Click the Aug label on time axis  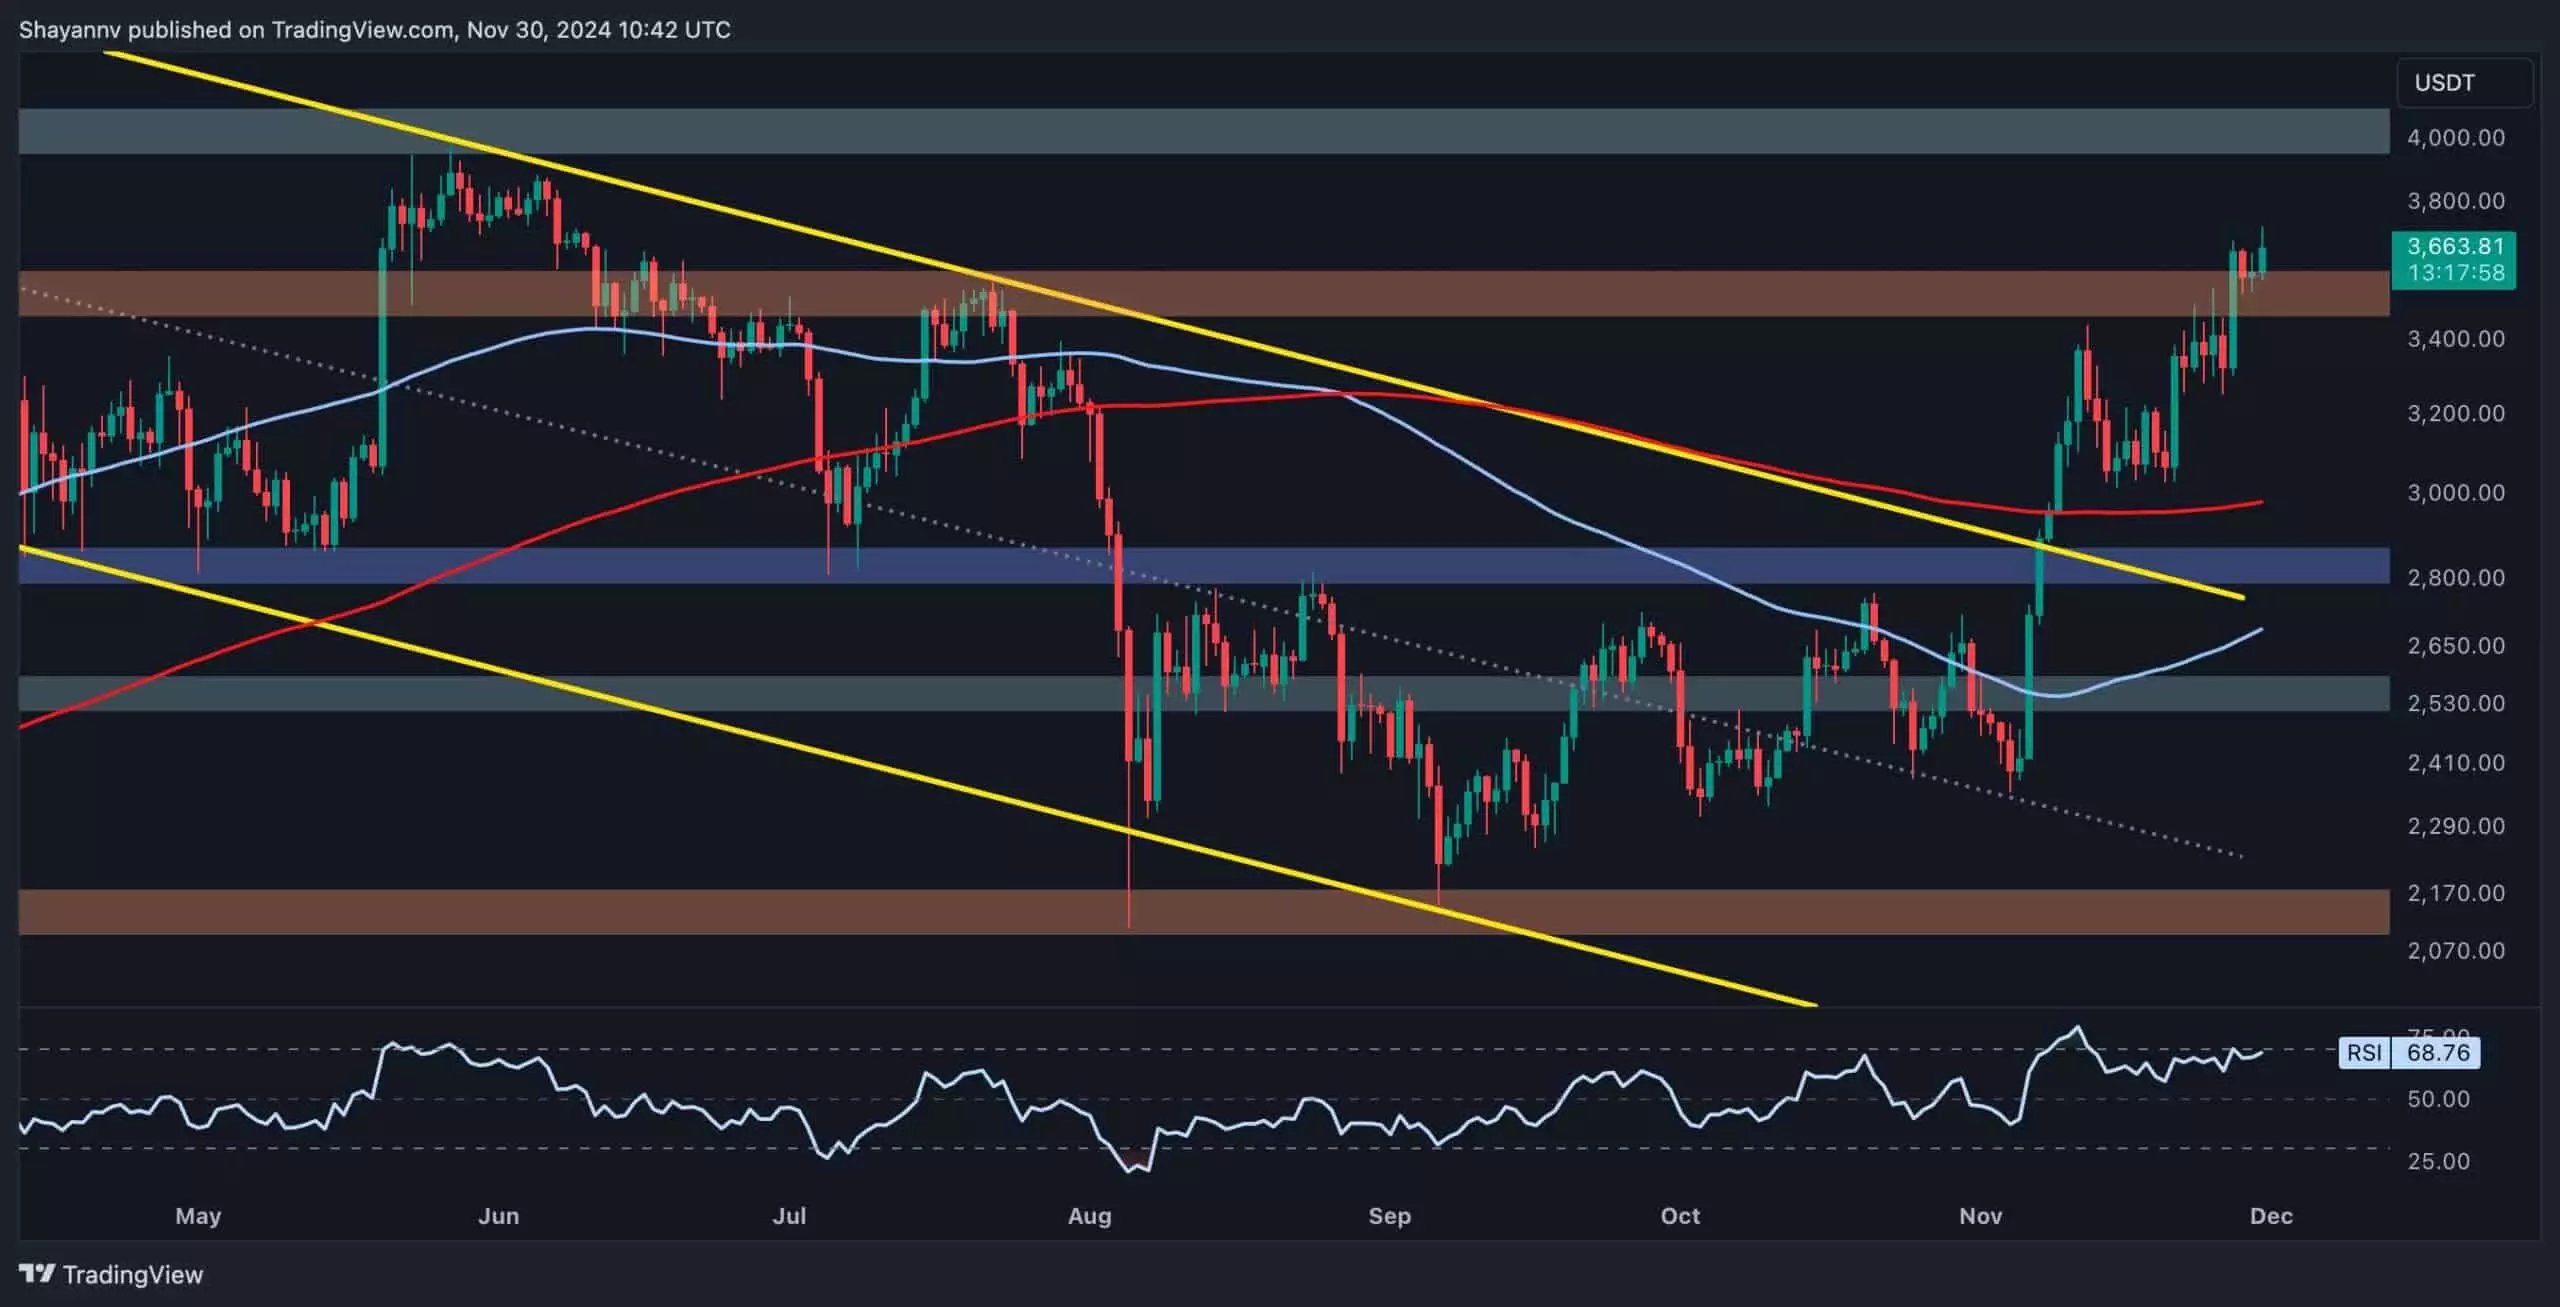[1089, 1216]
